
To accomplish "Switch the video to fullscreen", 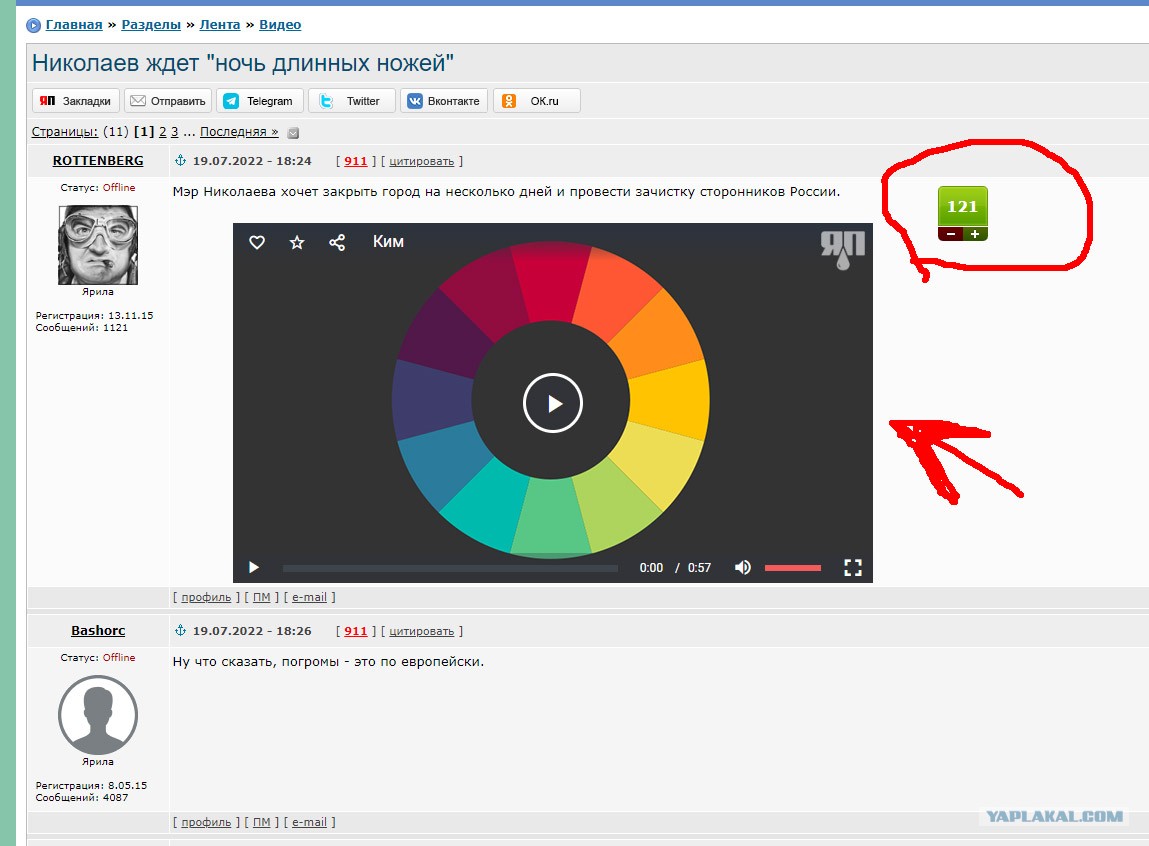I will (x=852, y=568).
